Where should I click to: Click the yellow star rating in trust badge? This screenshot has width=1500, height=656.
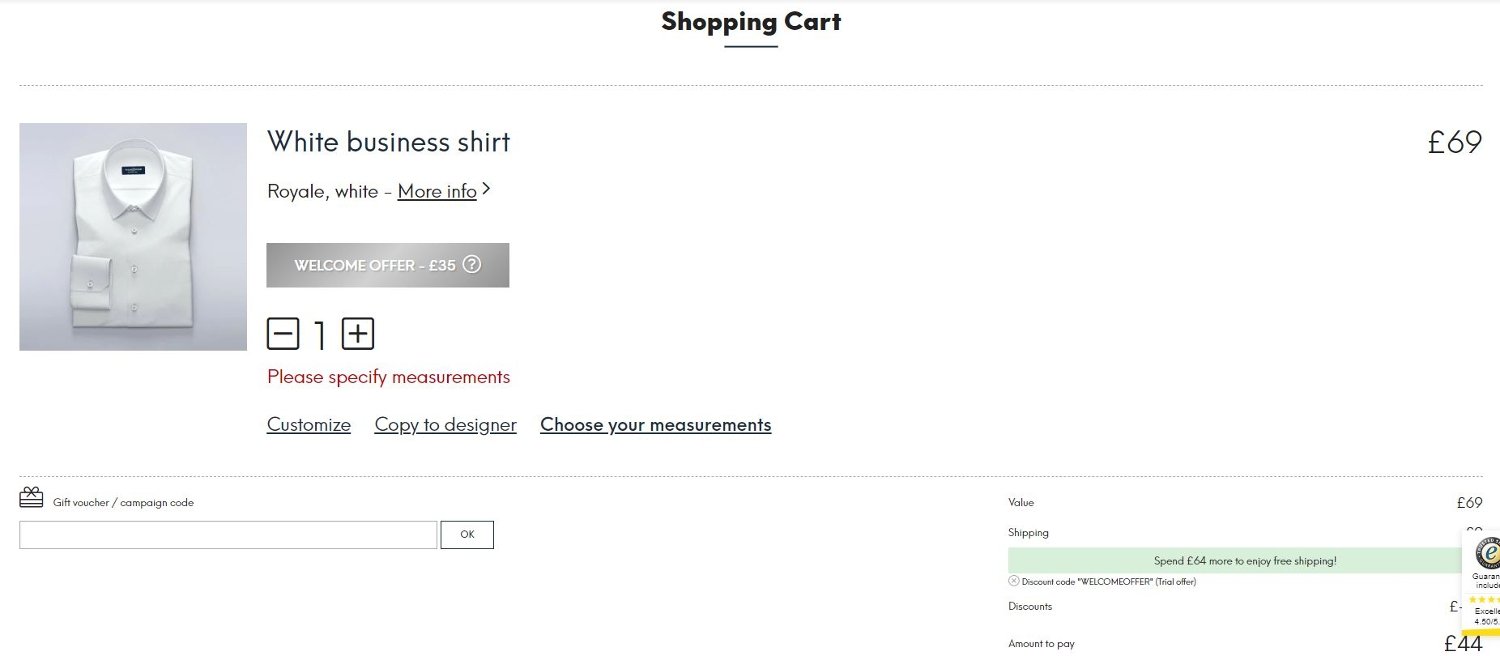(1484, 599)
